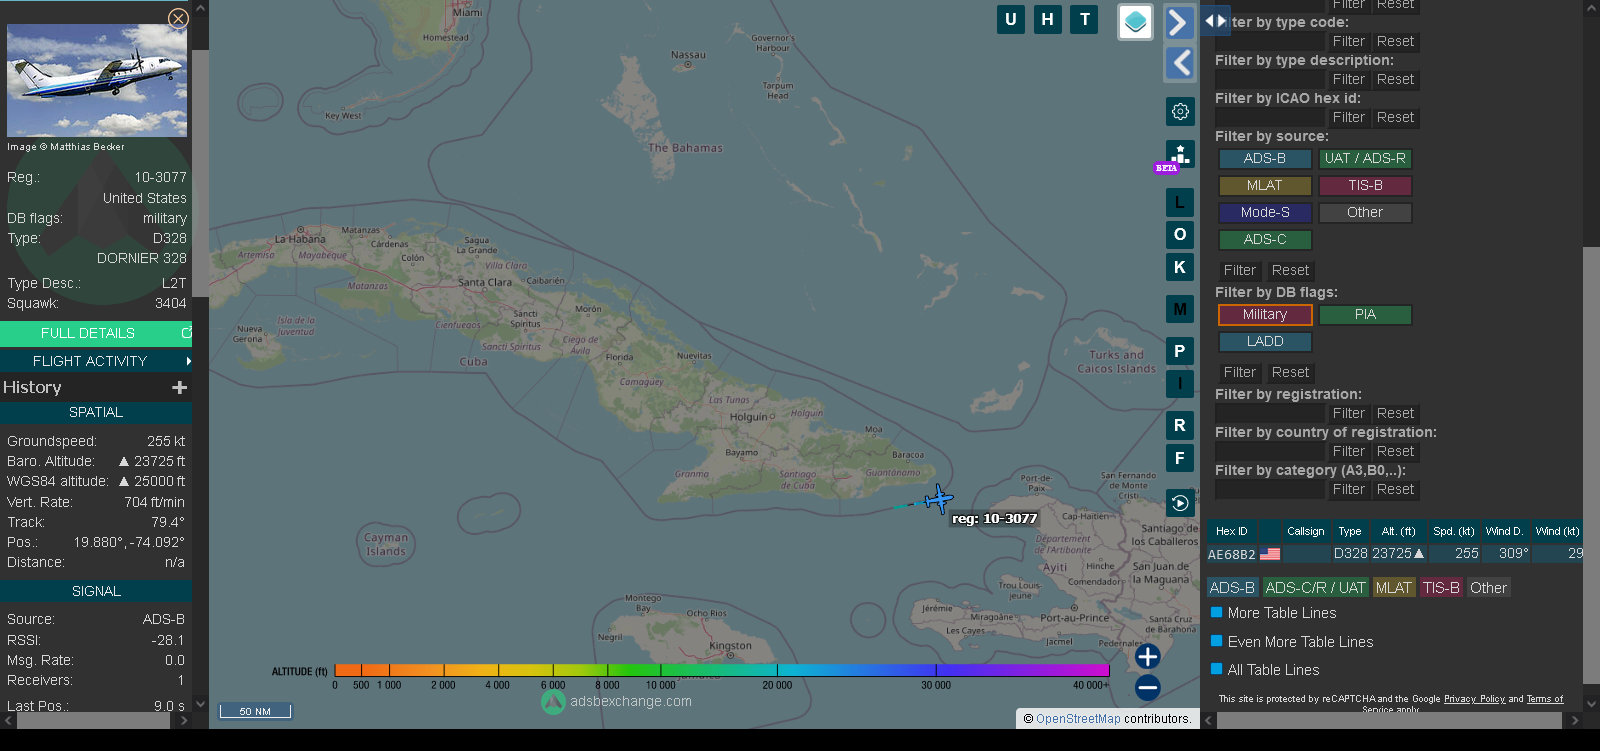Expand History with the plus icon

click(179, 387)
